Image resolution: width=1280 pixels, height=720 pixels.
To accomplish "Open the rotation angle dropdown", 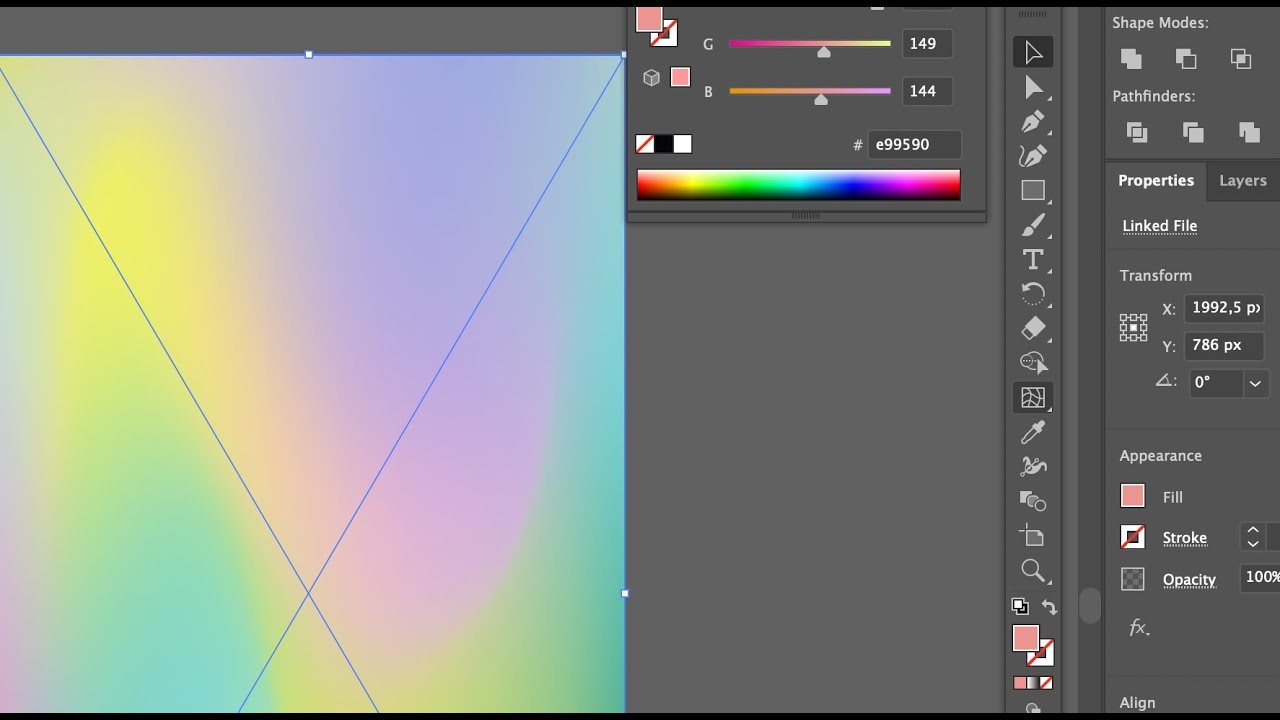I will (x=1255, y=382).
